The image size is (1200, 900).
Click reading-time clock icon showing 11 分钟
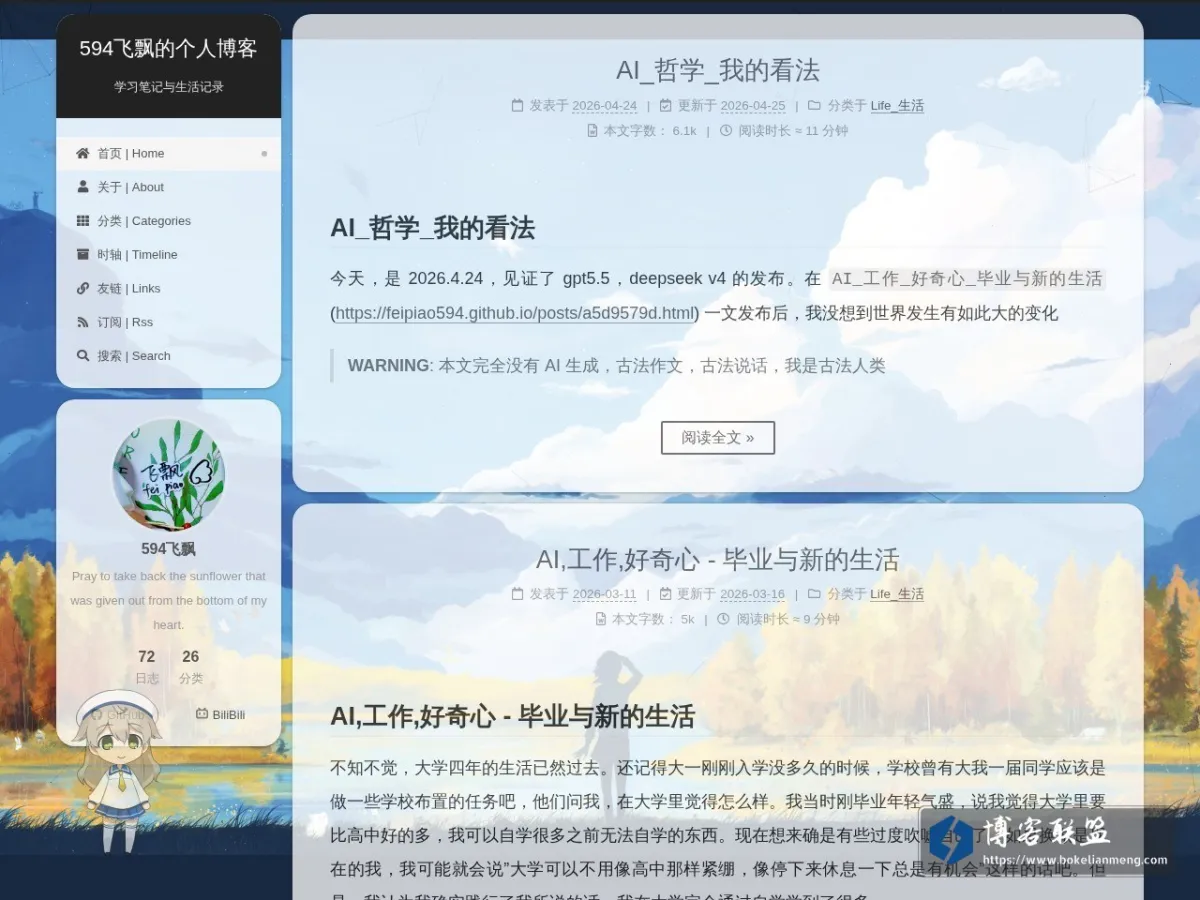[x=726, y=130]
